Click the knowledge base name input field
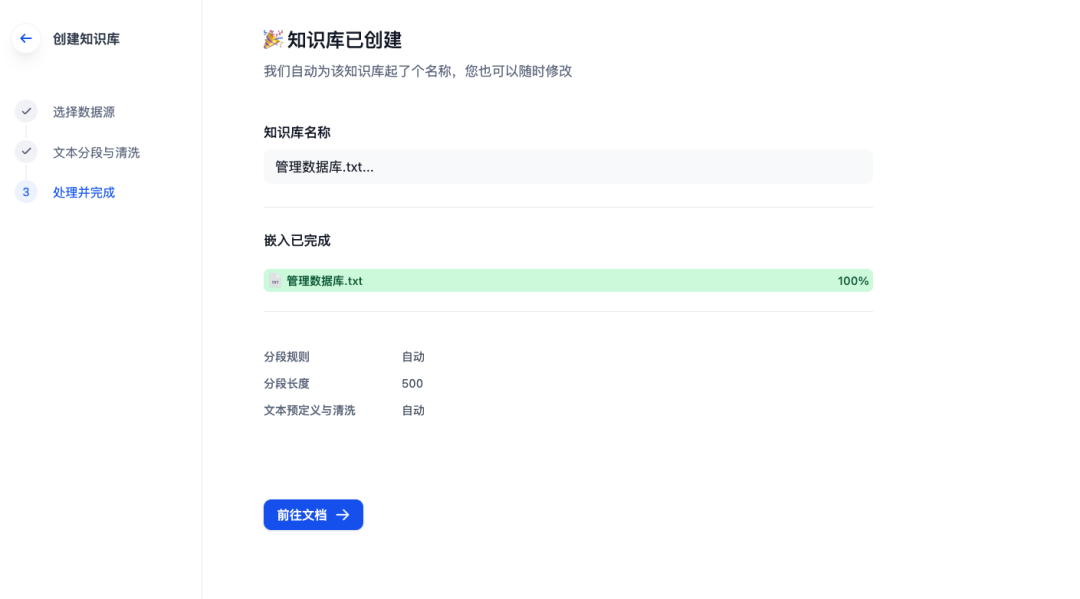This screenshot has width=1080, height=599. point(567,166)
